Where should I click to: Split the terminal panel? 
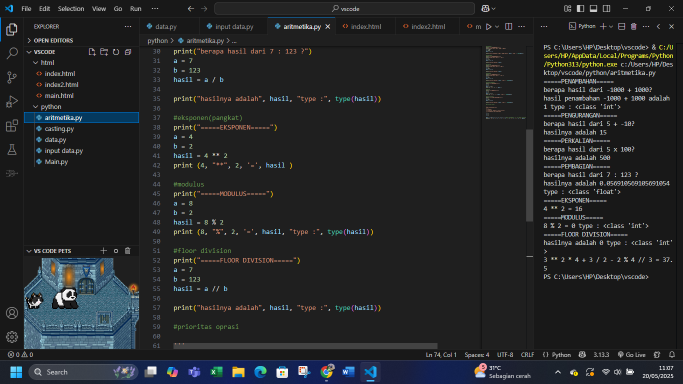click(622, 27)
